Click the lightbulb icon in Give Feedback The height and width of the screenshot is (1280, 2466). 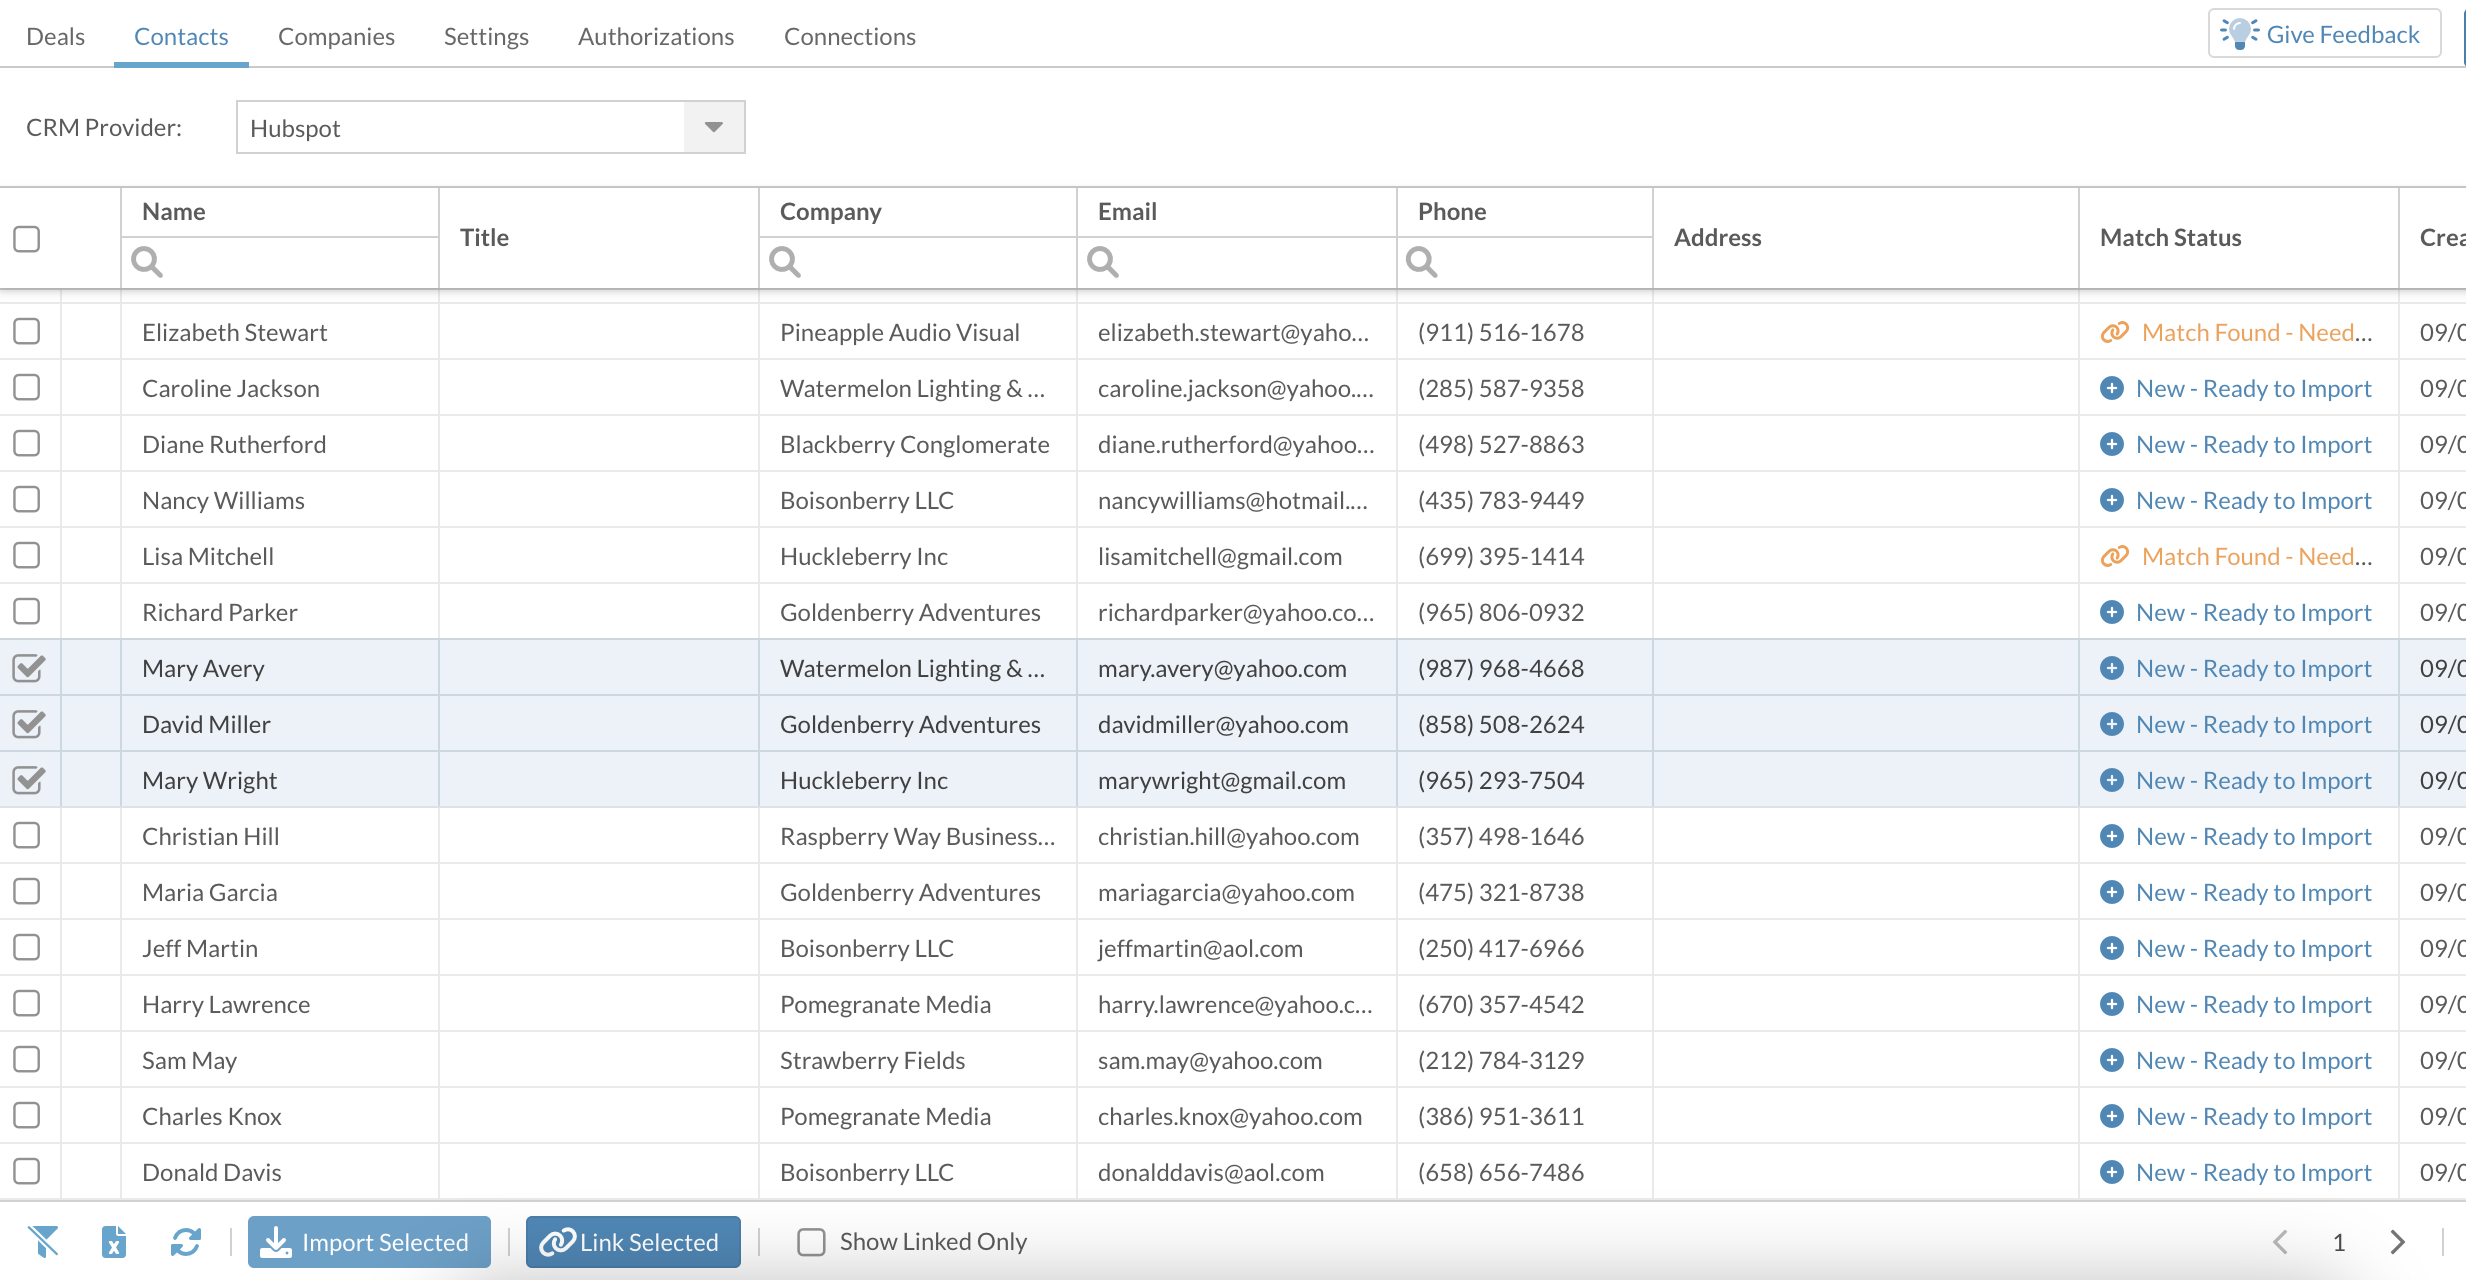pyautogui.click(x=2239, y=34)
